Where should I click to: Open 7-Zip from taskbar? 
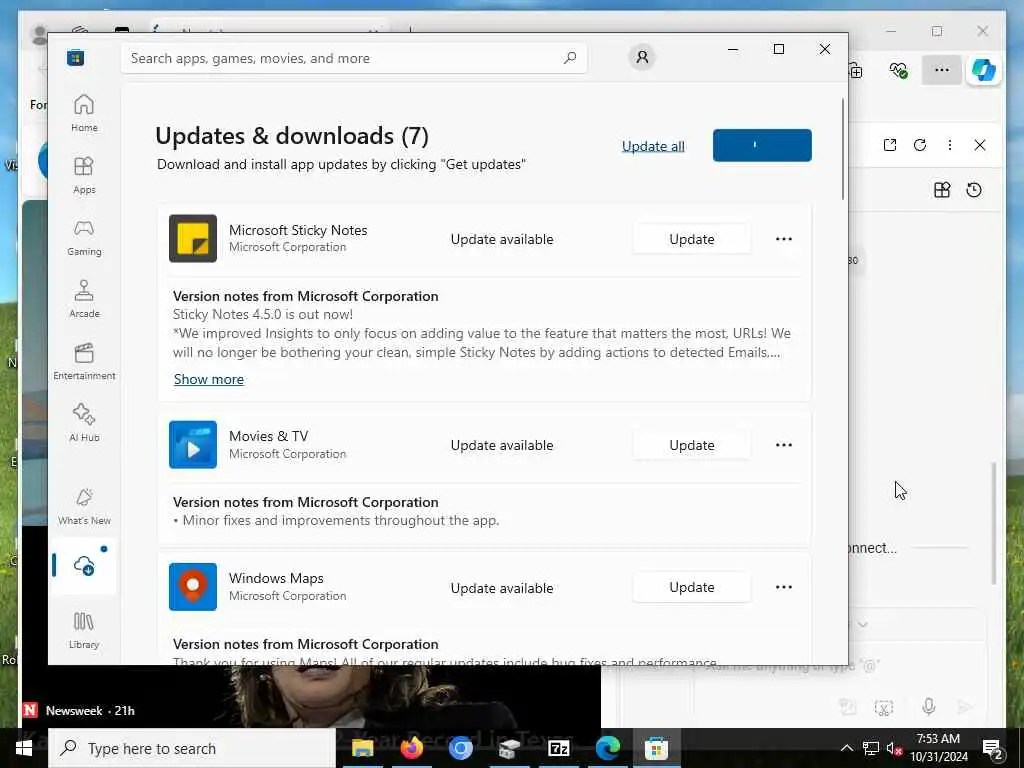pyautogui.click(x=558, y=748)
